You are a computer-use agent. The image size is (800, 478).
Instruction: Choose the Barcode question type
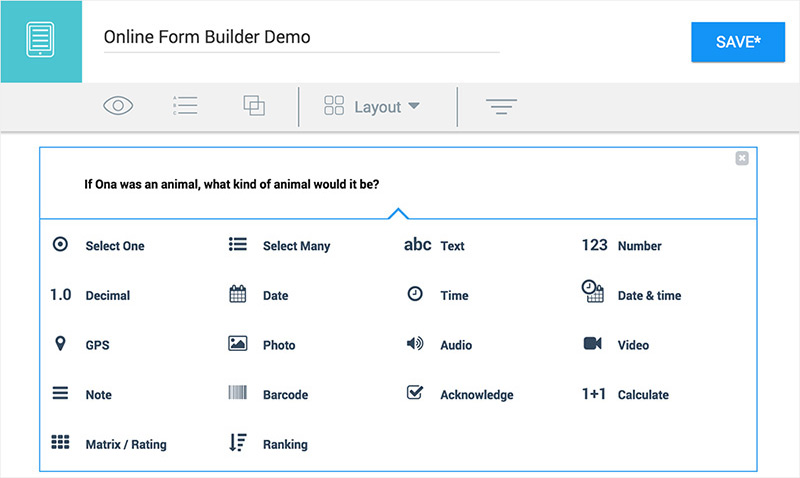(268, 394)
